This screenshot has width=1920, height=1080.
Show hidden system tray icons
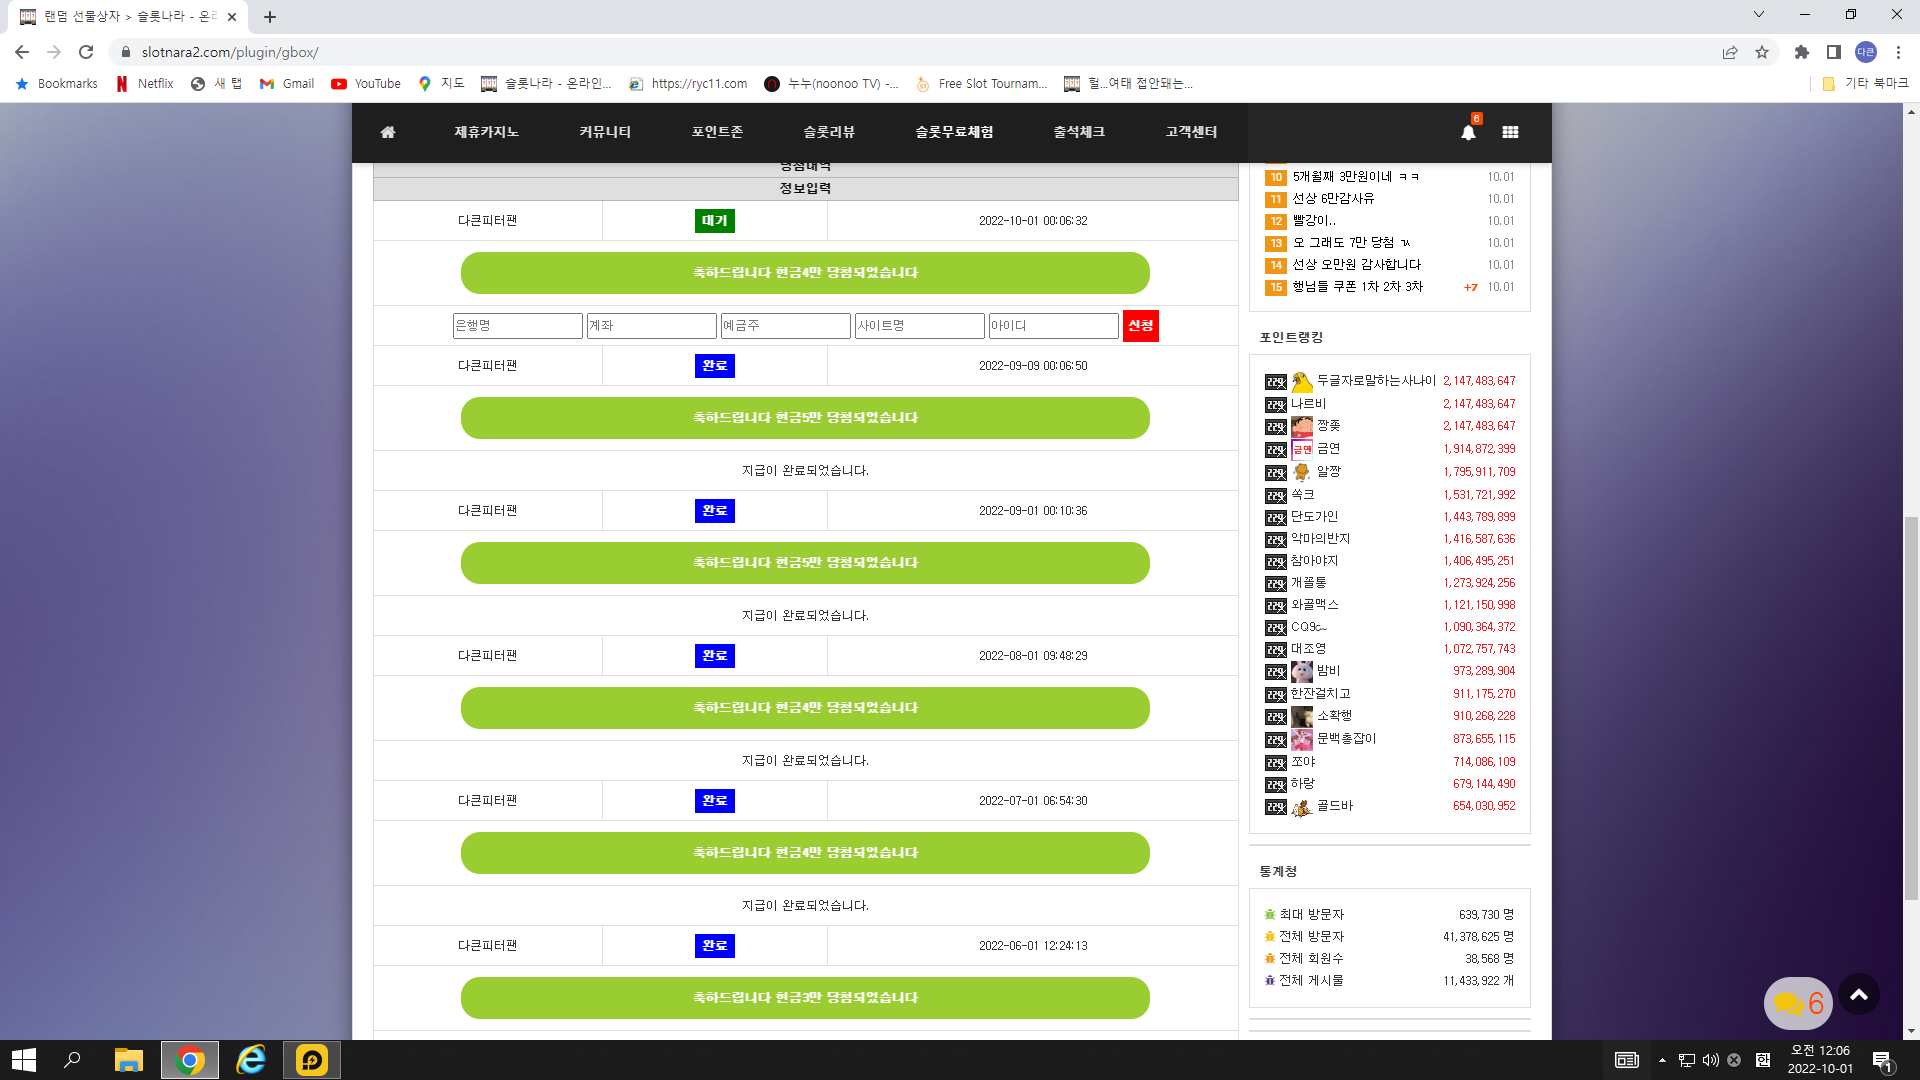pyautogui.click(x=1662, y=1060)
